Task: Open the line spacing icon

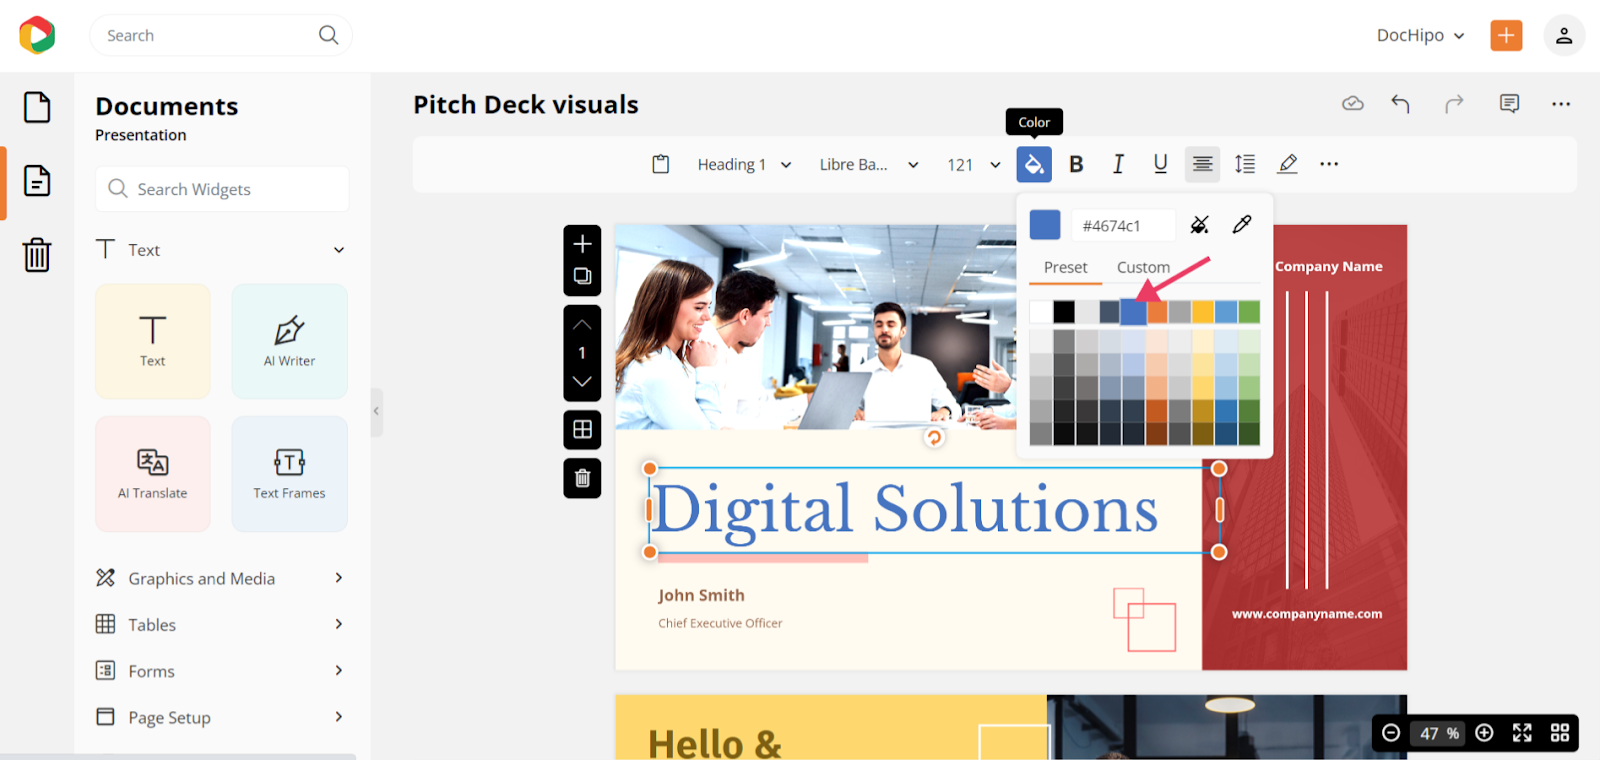Action: click(1245, 164)
